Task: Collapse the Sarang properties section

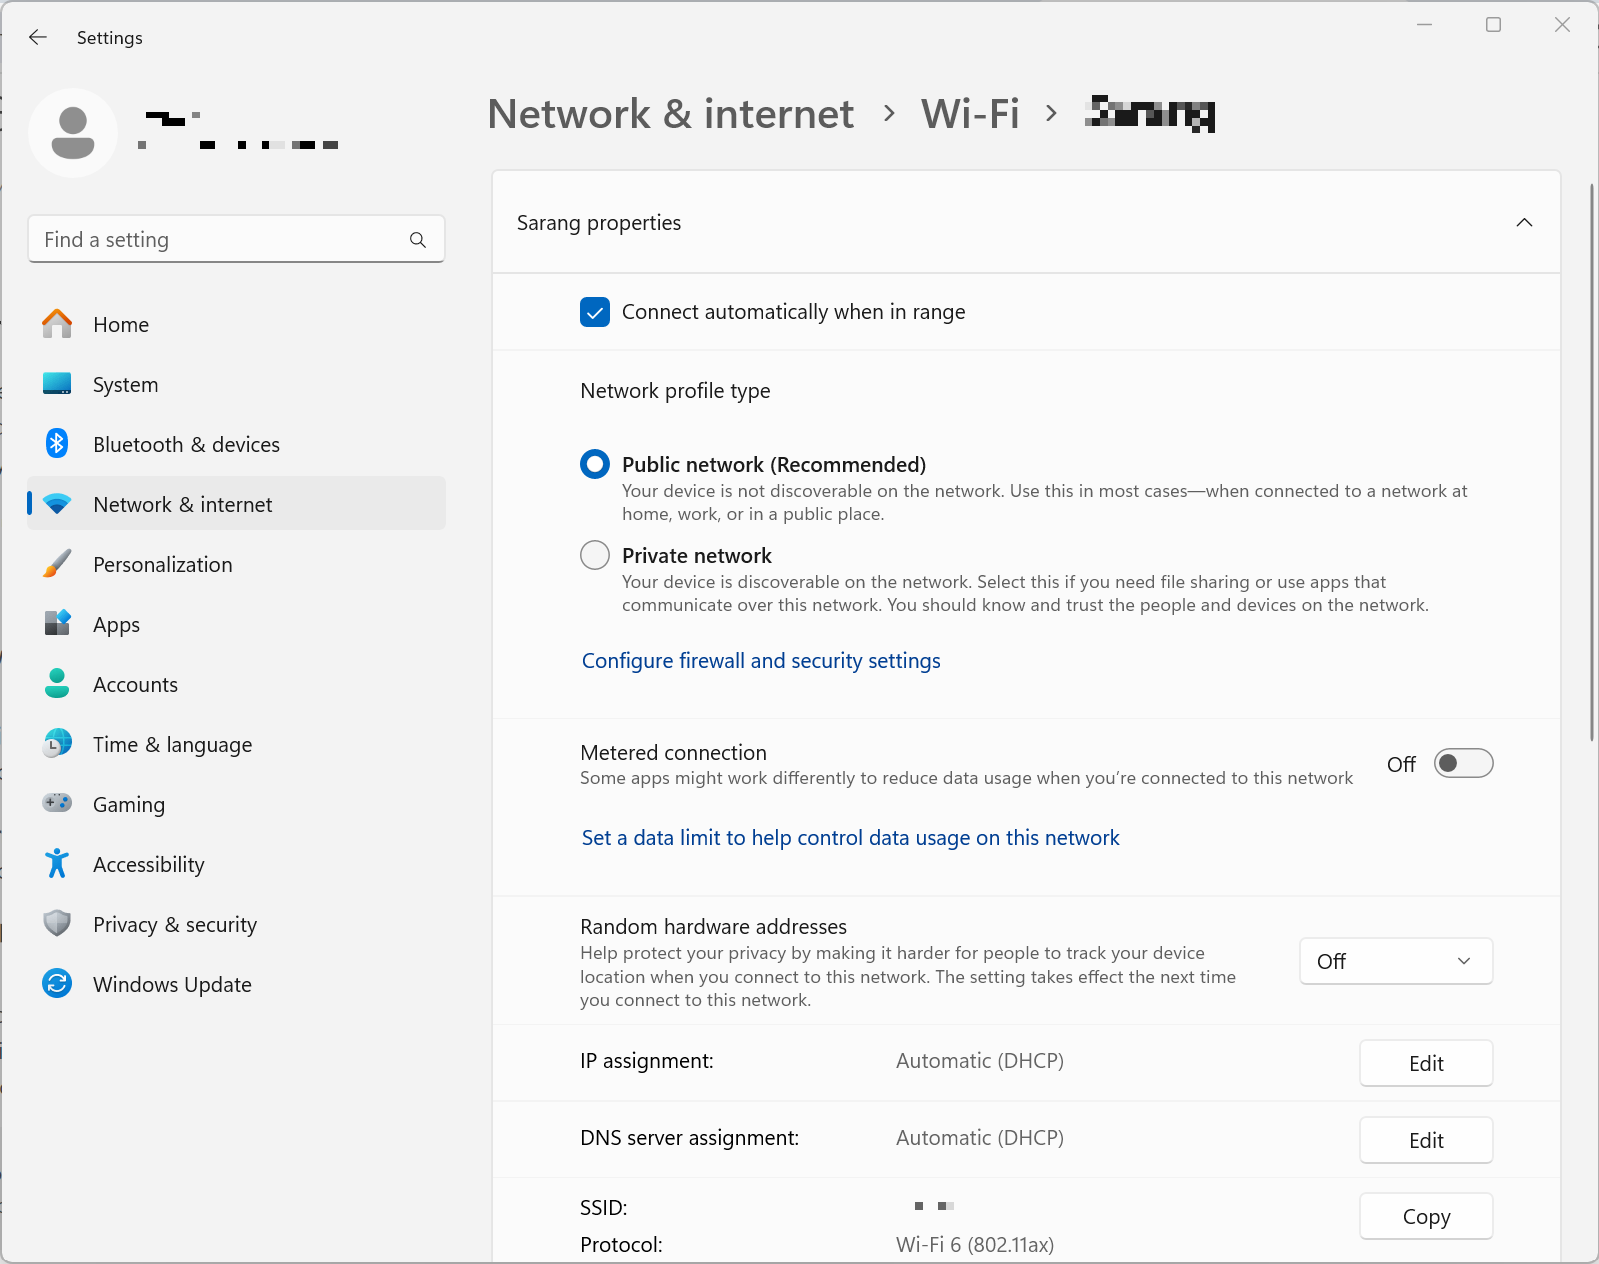Action: (x=1524, y=222)
